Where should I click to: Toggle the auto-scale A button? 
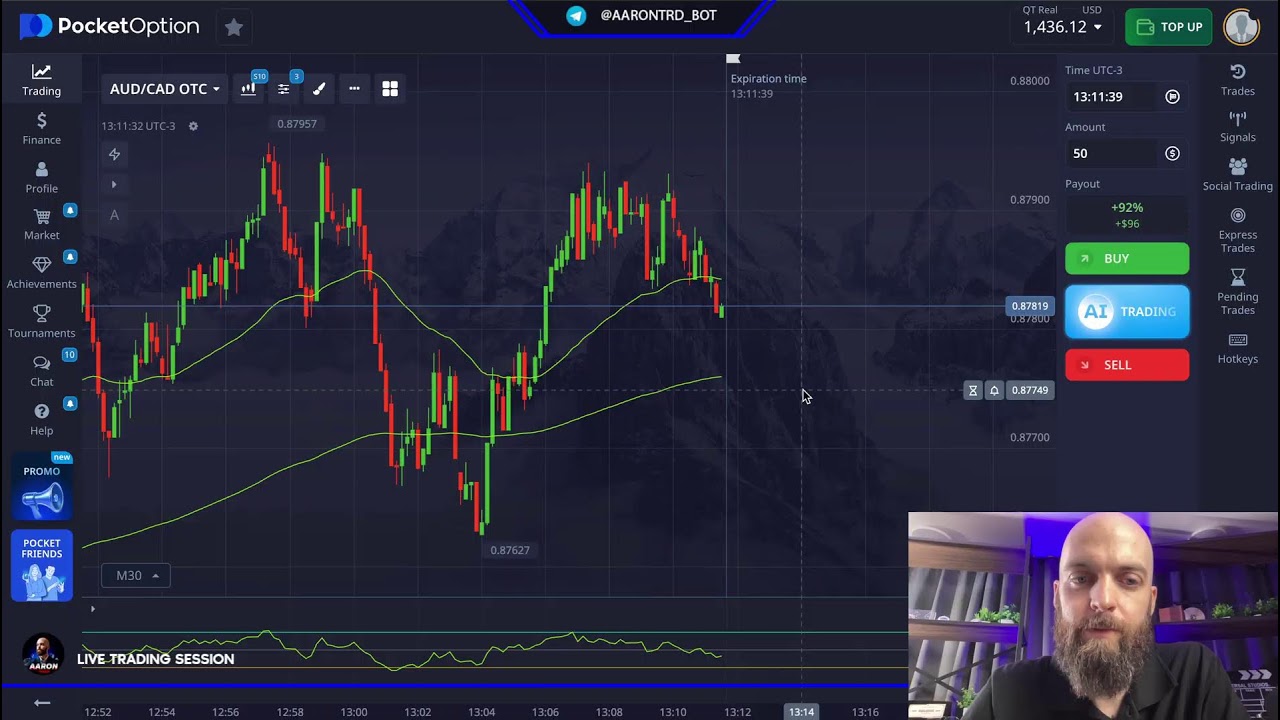click(x=114, y=215)
